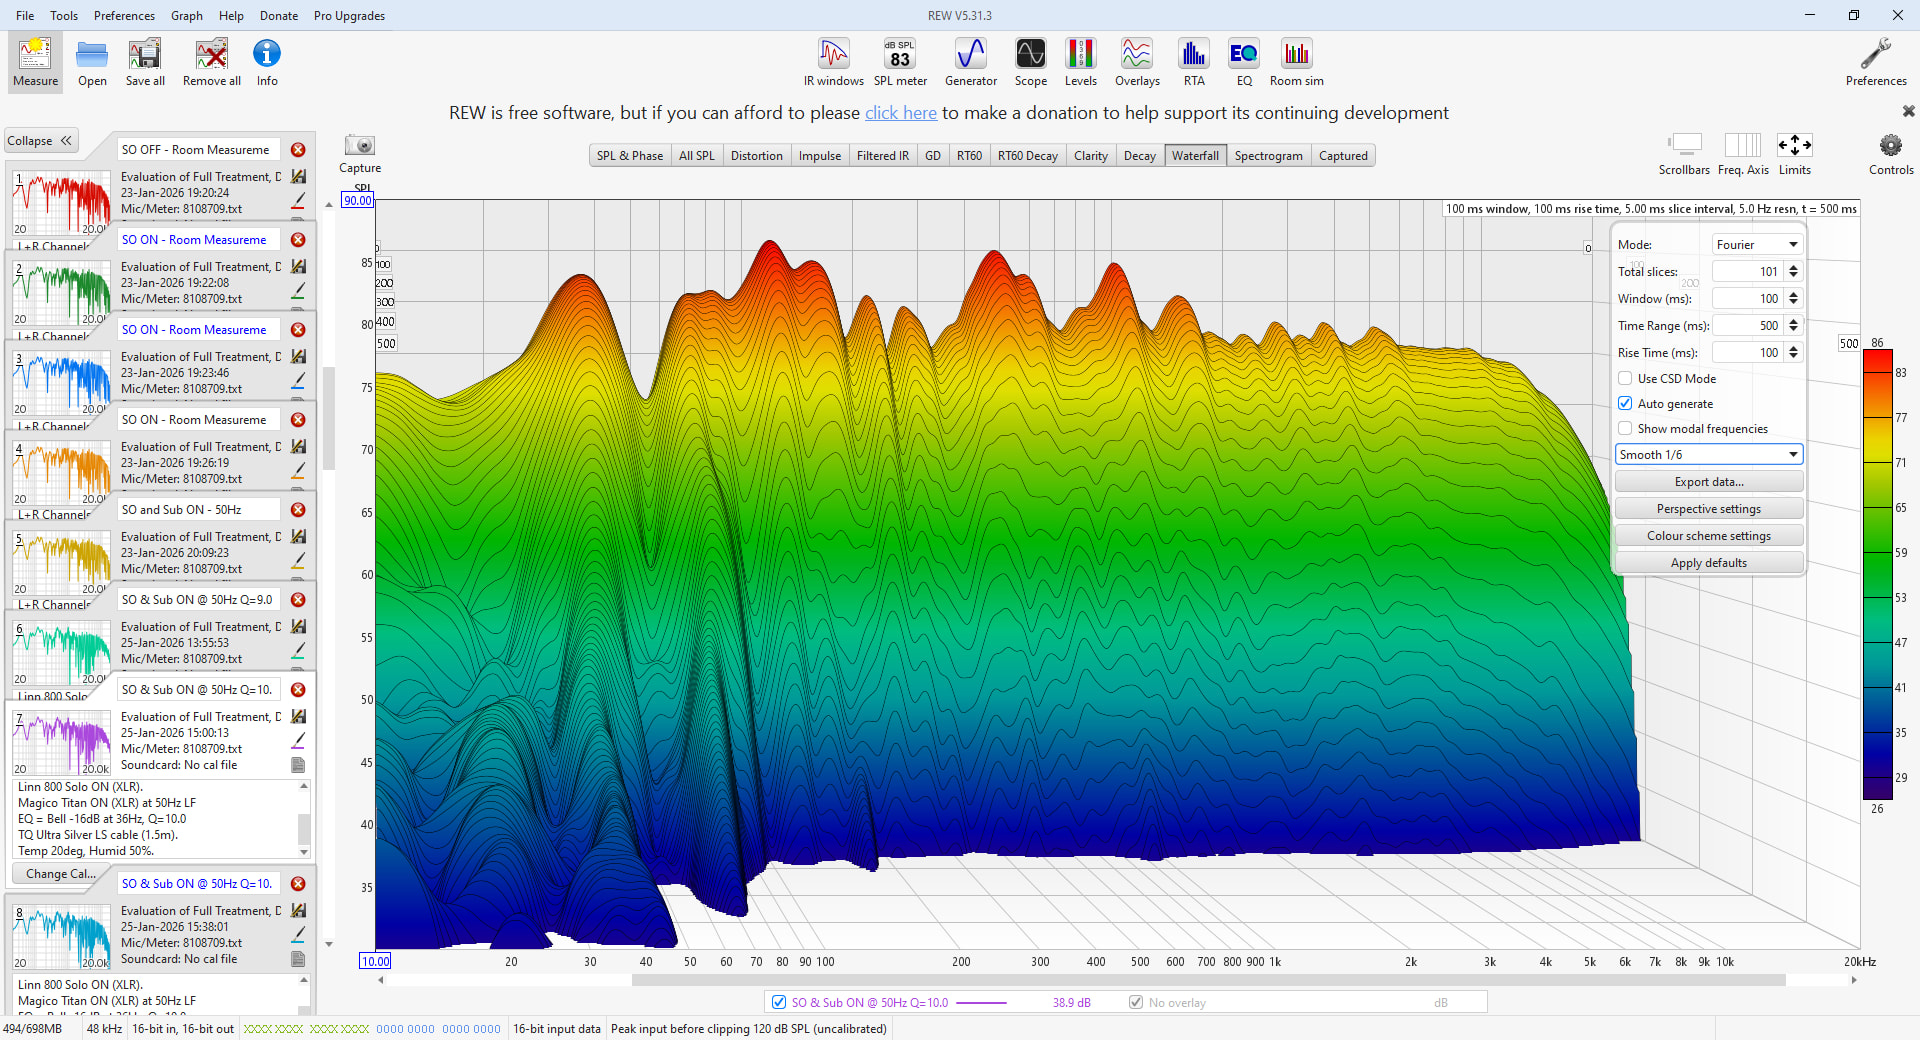Open the Preferences menu
The width and height of the screenshot is (1920, 1040).
(x=124, y=16)
